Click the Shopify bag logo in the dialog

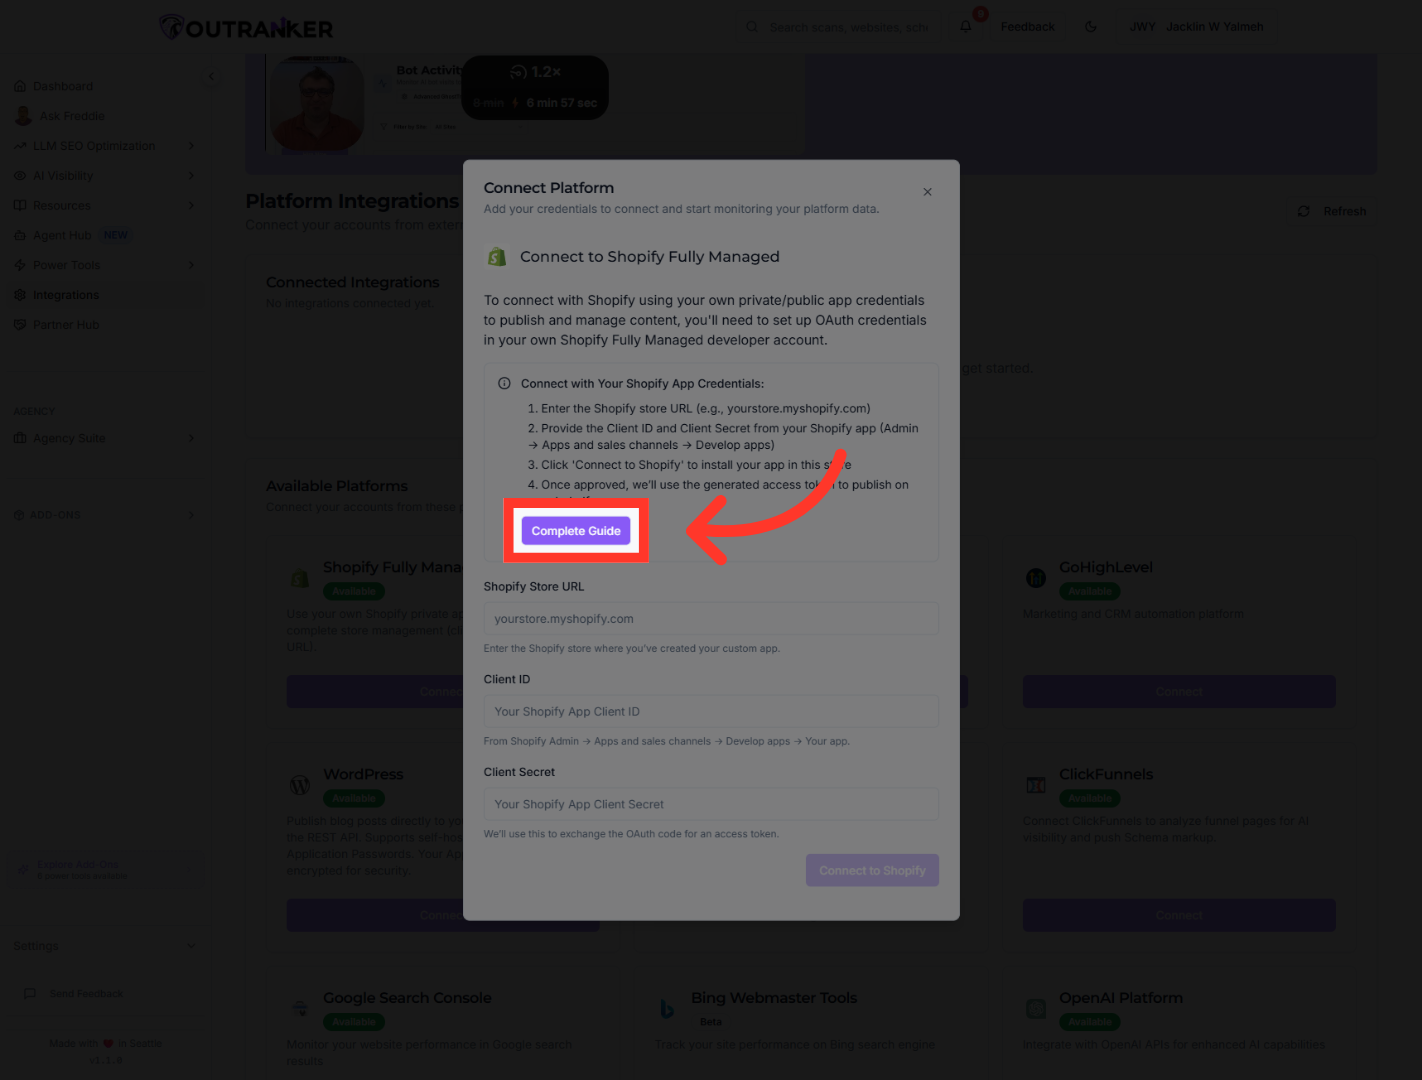pyautogui.click(x=497, y=257)
